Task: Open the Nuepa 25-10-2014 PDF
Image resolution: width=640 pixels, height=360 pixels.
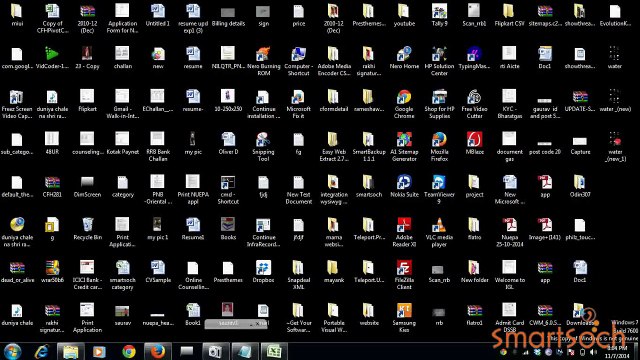Action: 509,225
